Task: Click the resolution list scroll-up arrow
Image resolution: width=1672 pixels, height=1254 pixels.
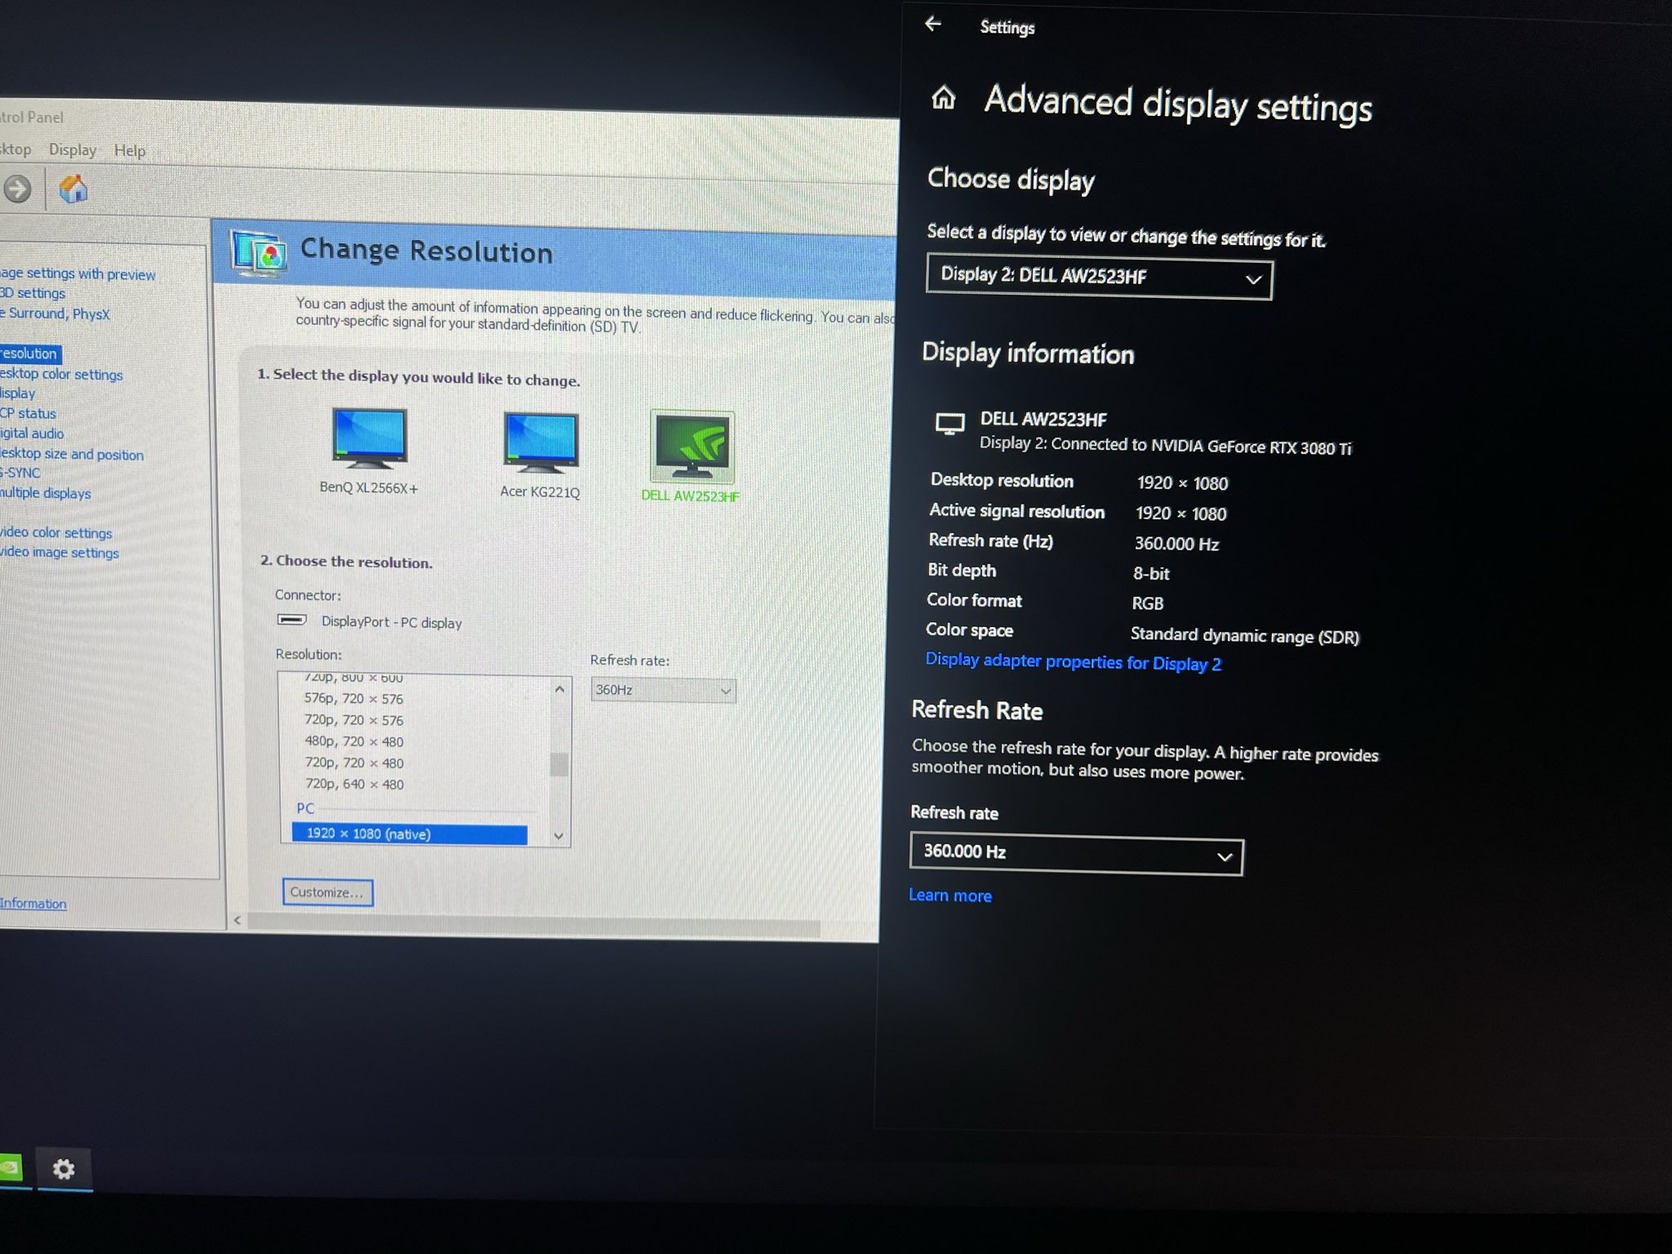Action: click(559, 689)
